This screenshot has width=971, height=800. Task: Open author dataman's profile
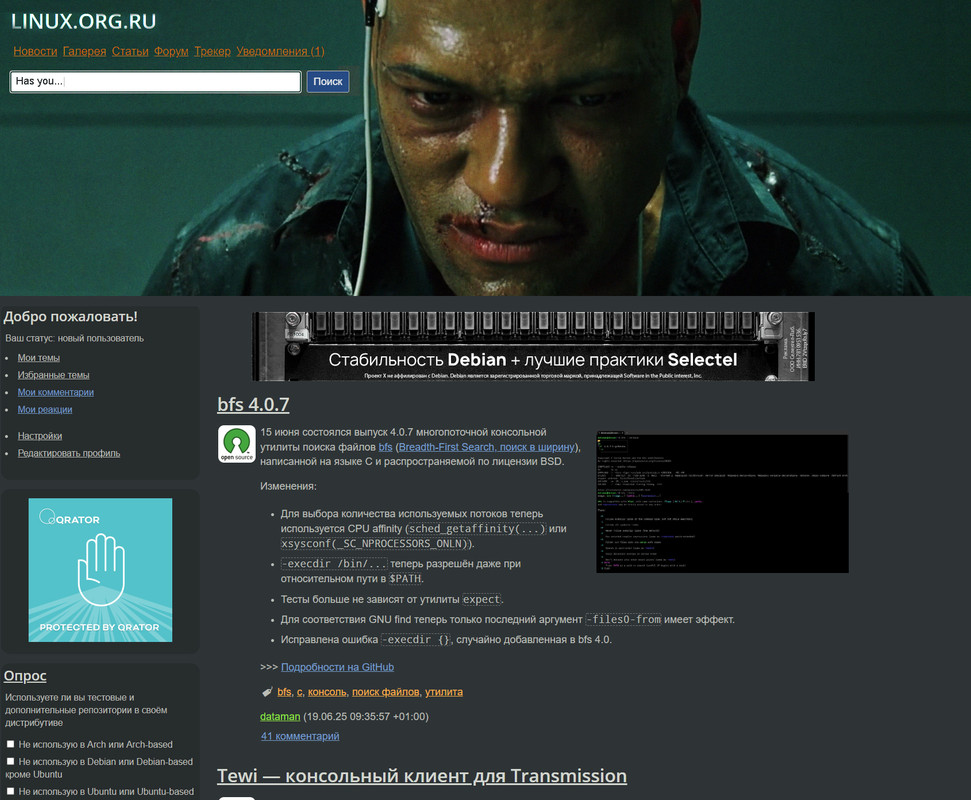(280, 716)
